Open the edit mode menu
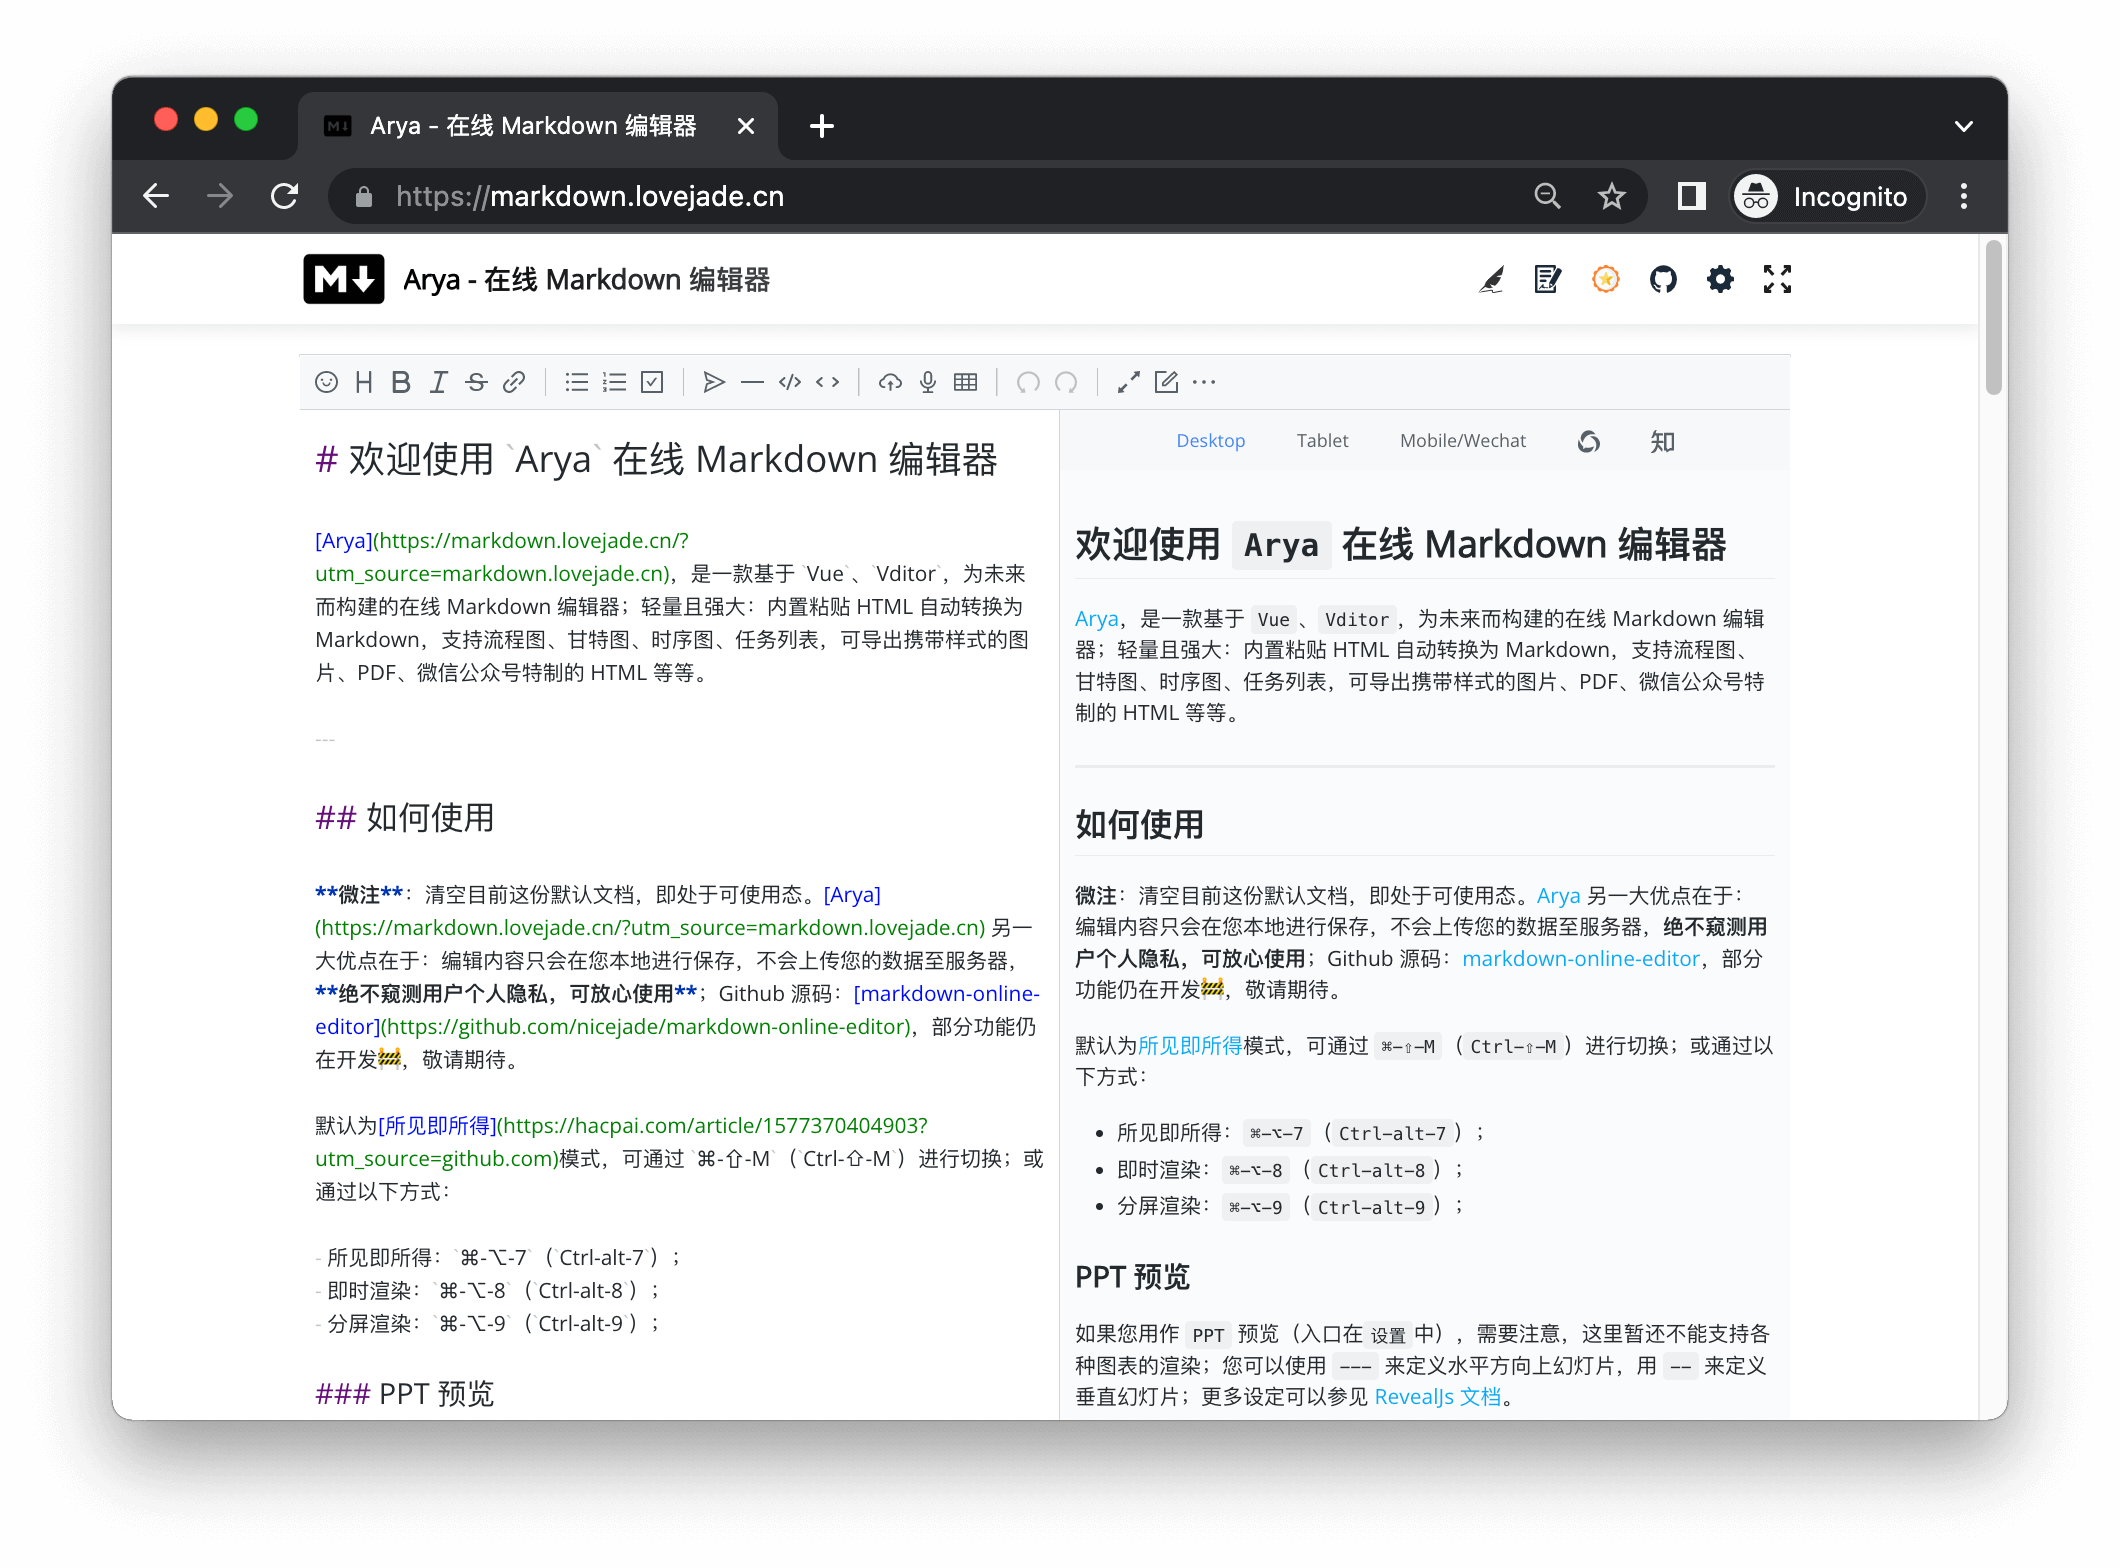 1166,382
